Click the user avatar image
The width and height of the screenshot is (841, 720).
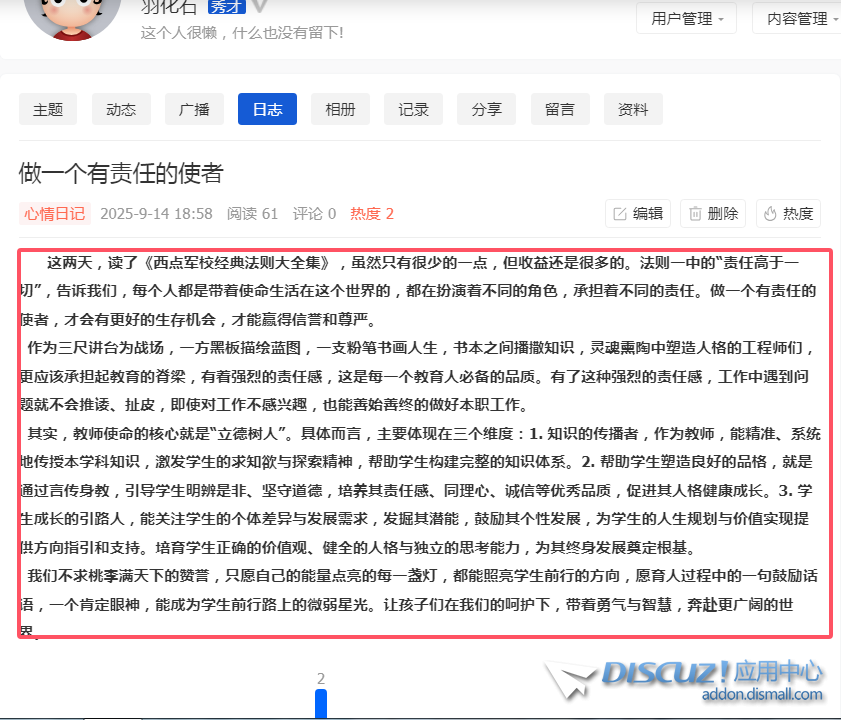click(70, 15)
